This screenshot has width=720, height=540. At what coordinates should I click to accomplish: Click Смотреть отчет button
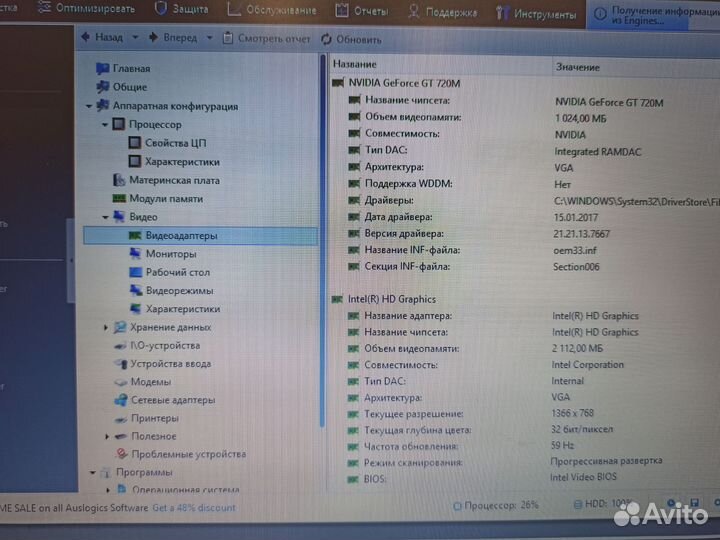(266, 39)
